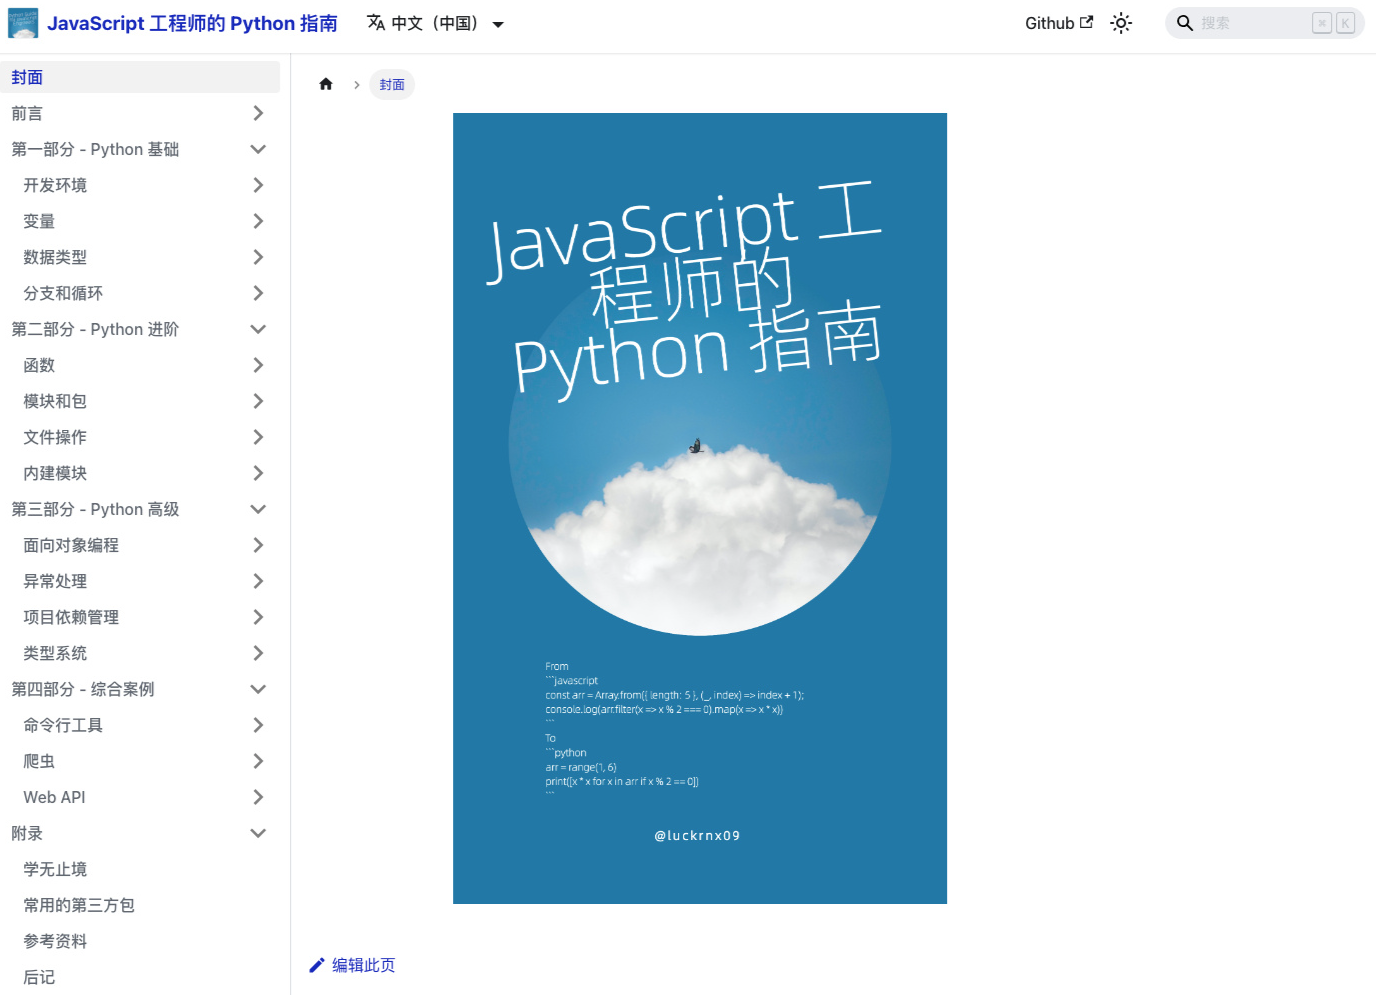The height and width of the screenshot is (995, 1376).
Task: Open 第三部分 - Python 高级 section
Action: [x=95, y=509]
